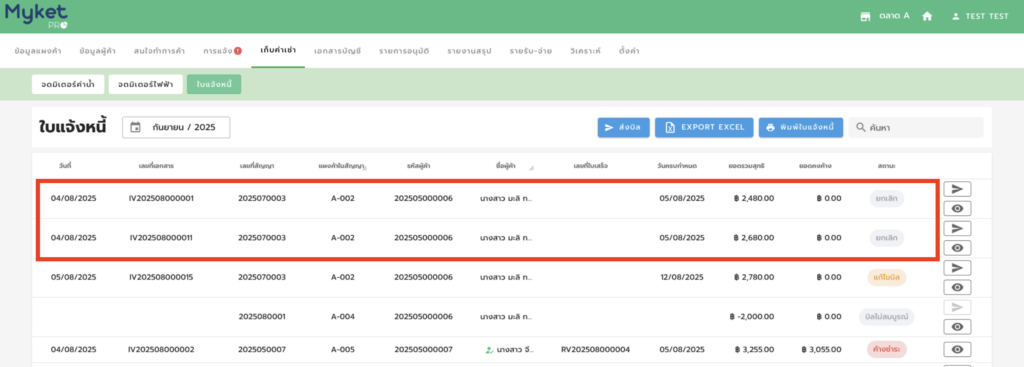The image size is (1024, 367).
Task: View invoice IV202508000002 using its eye icon
Action: click(957, 349)
